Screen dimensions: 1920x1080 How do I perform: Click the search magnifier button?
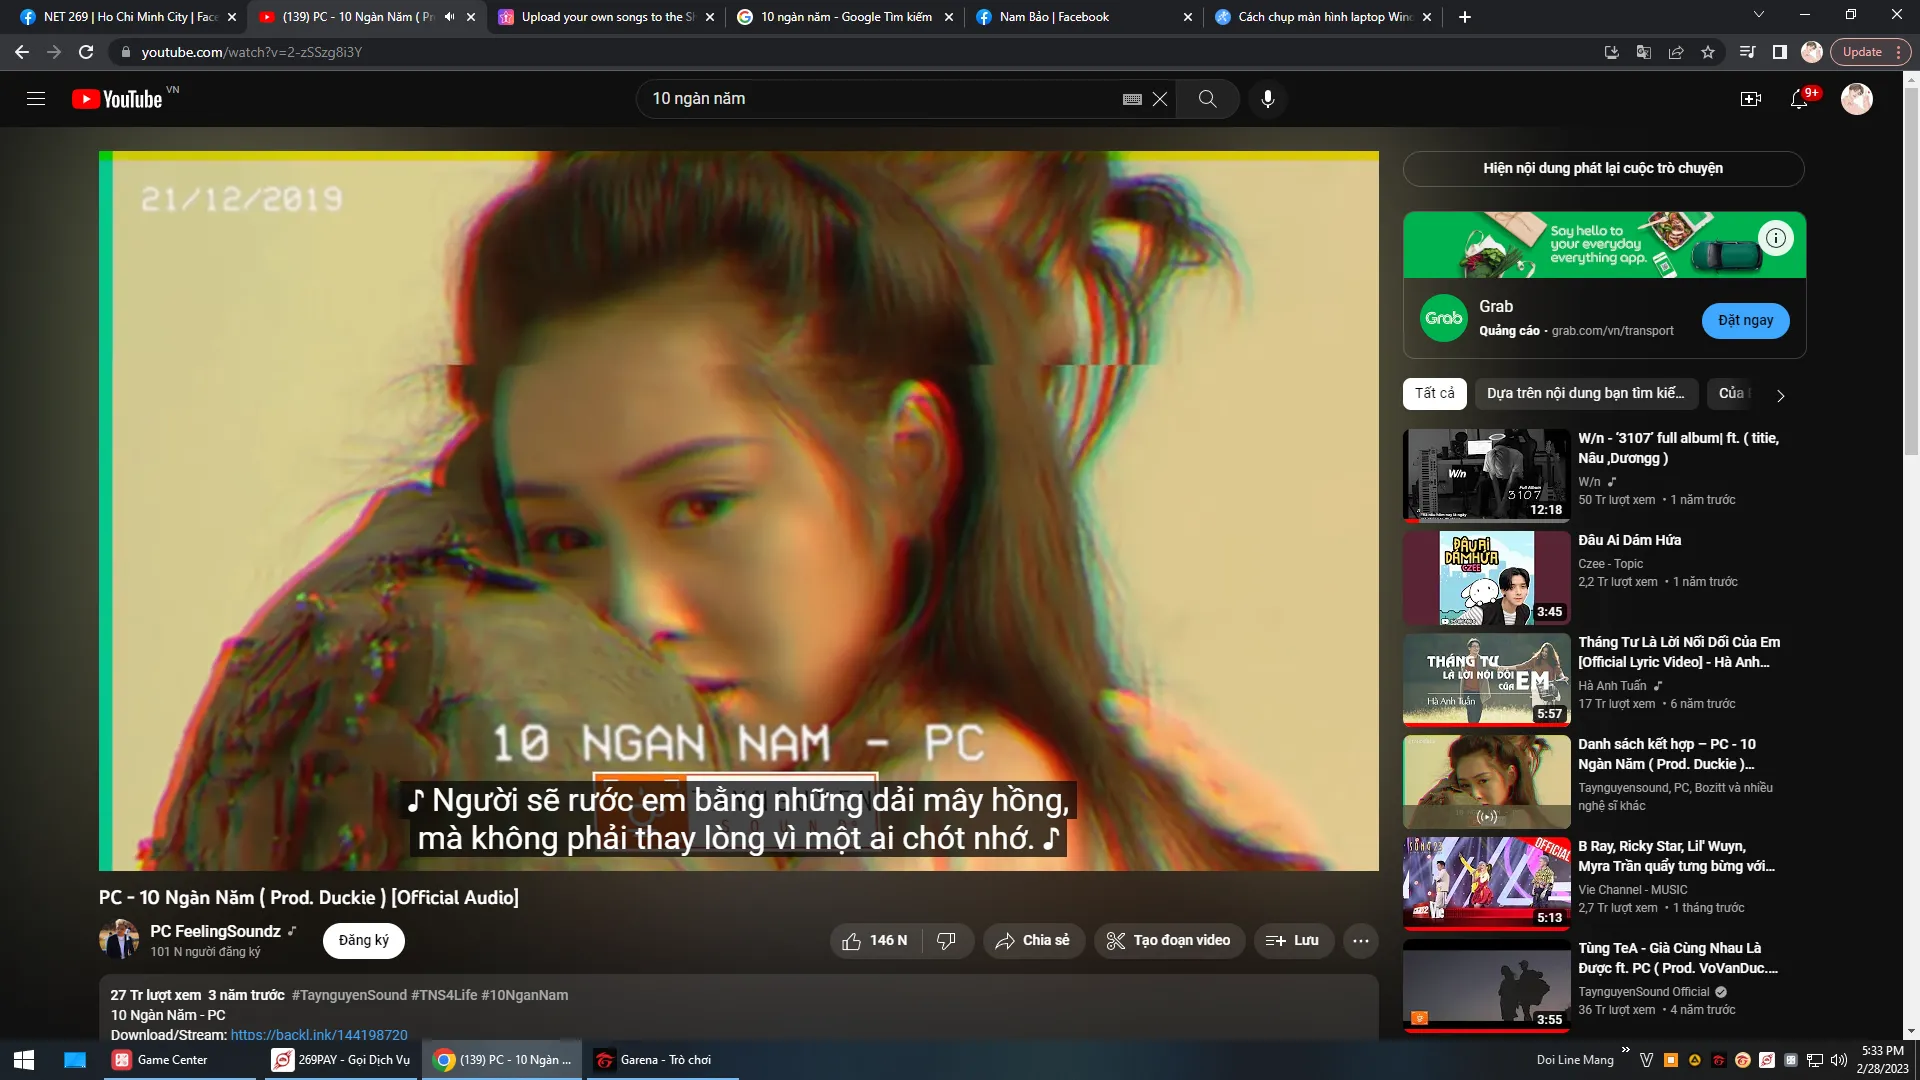pyautogui.click(x=1207, y=99)
